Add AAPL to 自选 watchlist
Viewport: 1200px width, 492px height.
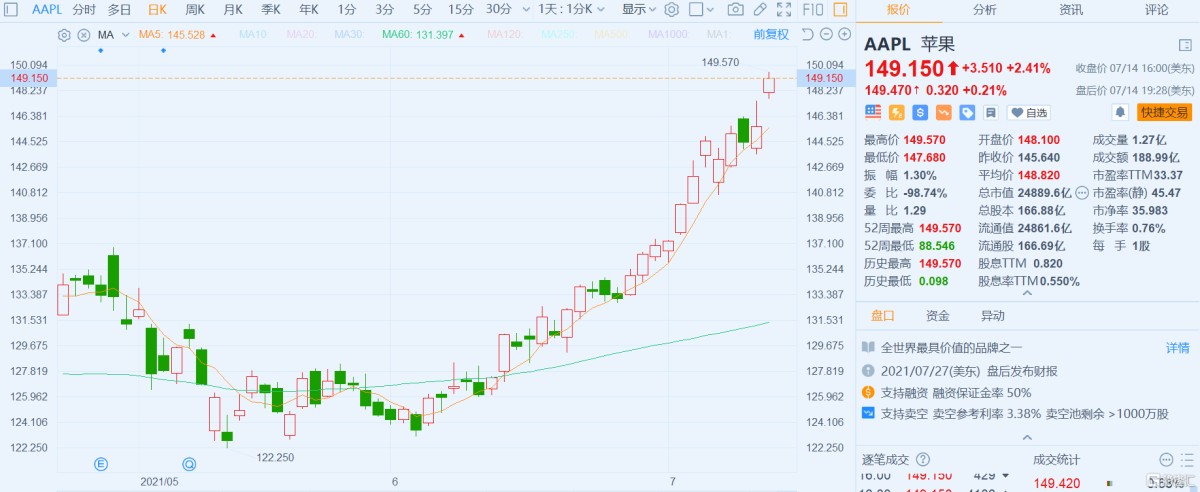pyautogui.click(x=1029, y=112)
